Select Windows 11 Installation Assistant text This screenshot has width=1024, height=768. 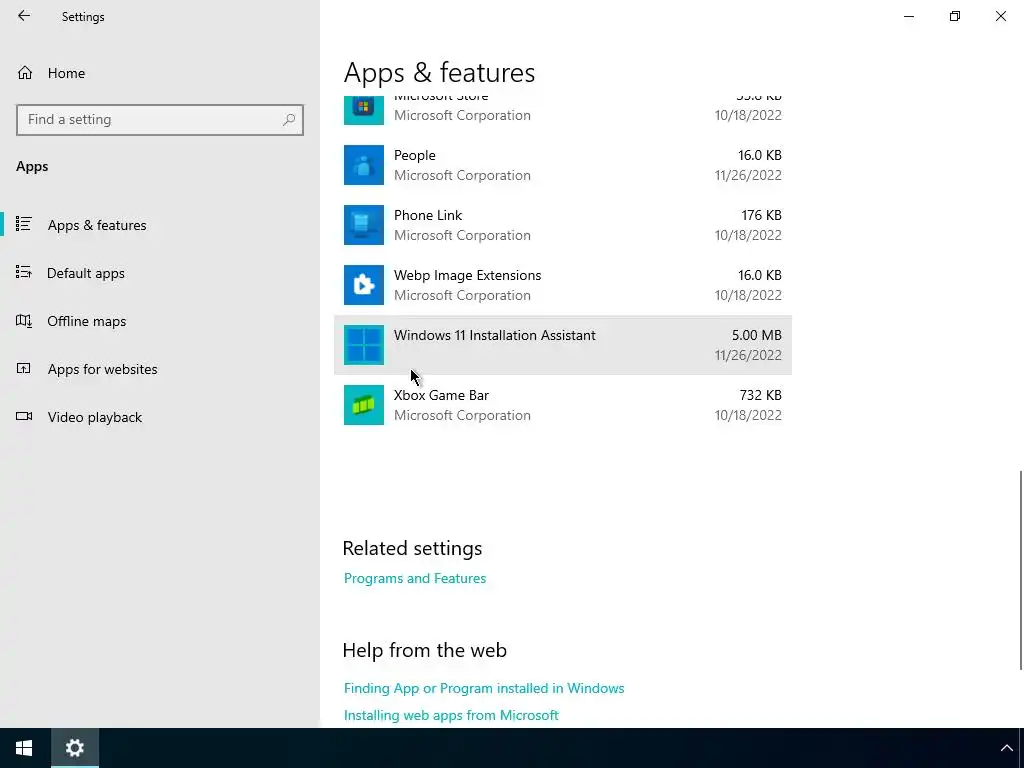[494, 335]
